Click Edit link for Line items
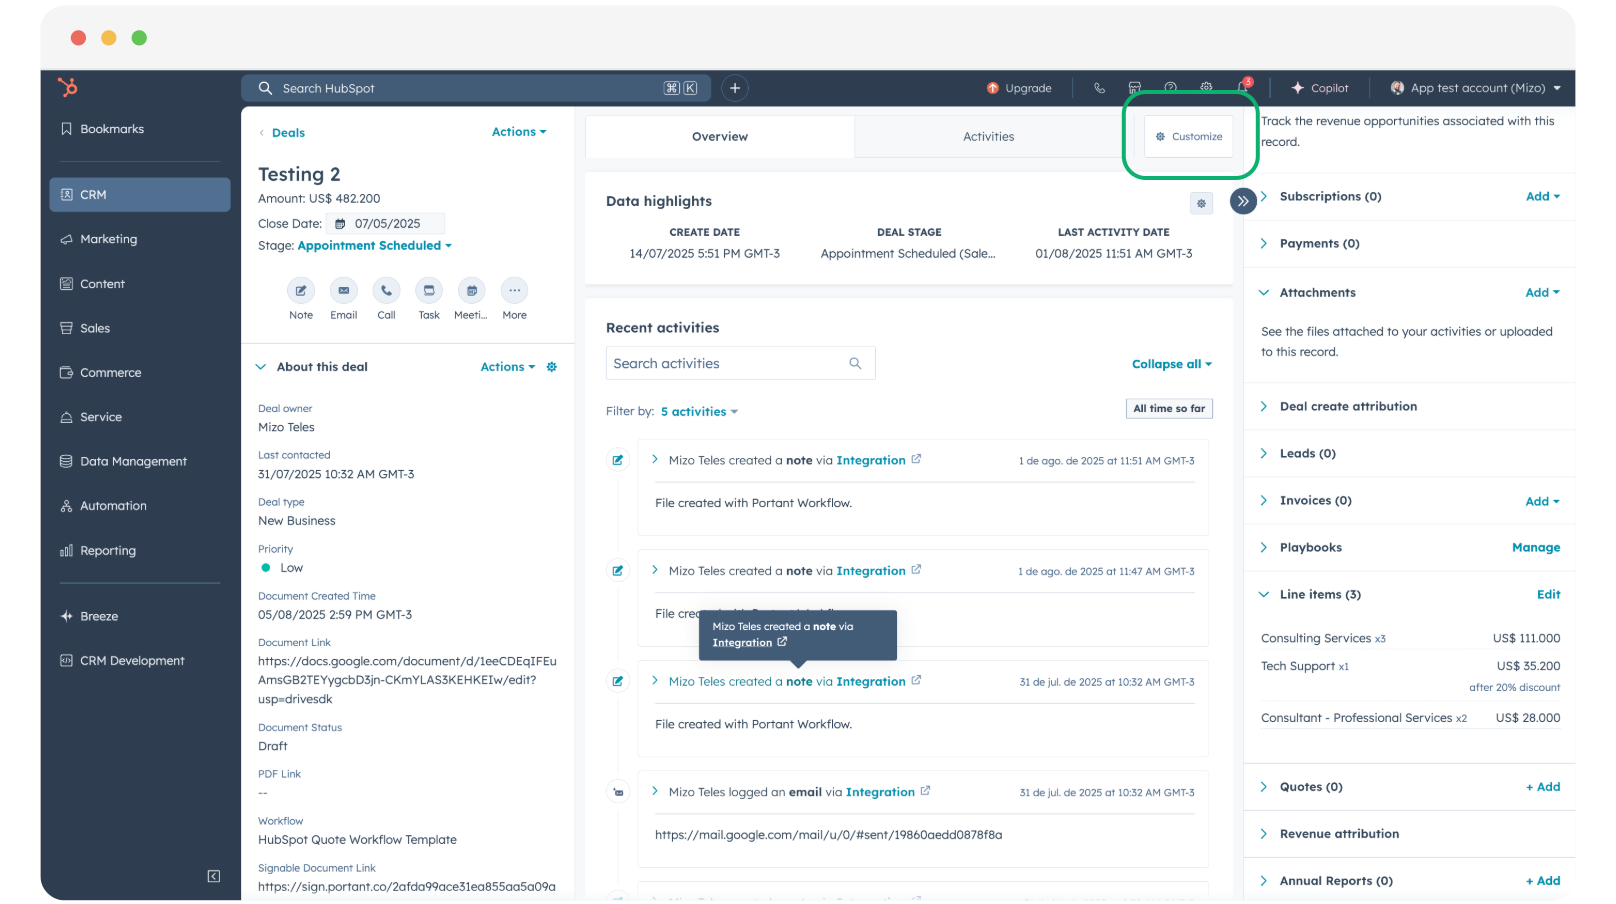This screenshot has width=1616, height=904. point(1548,595)
